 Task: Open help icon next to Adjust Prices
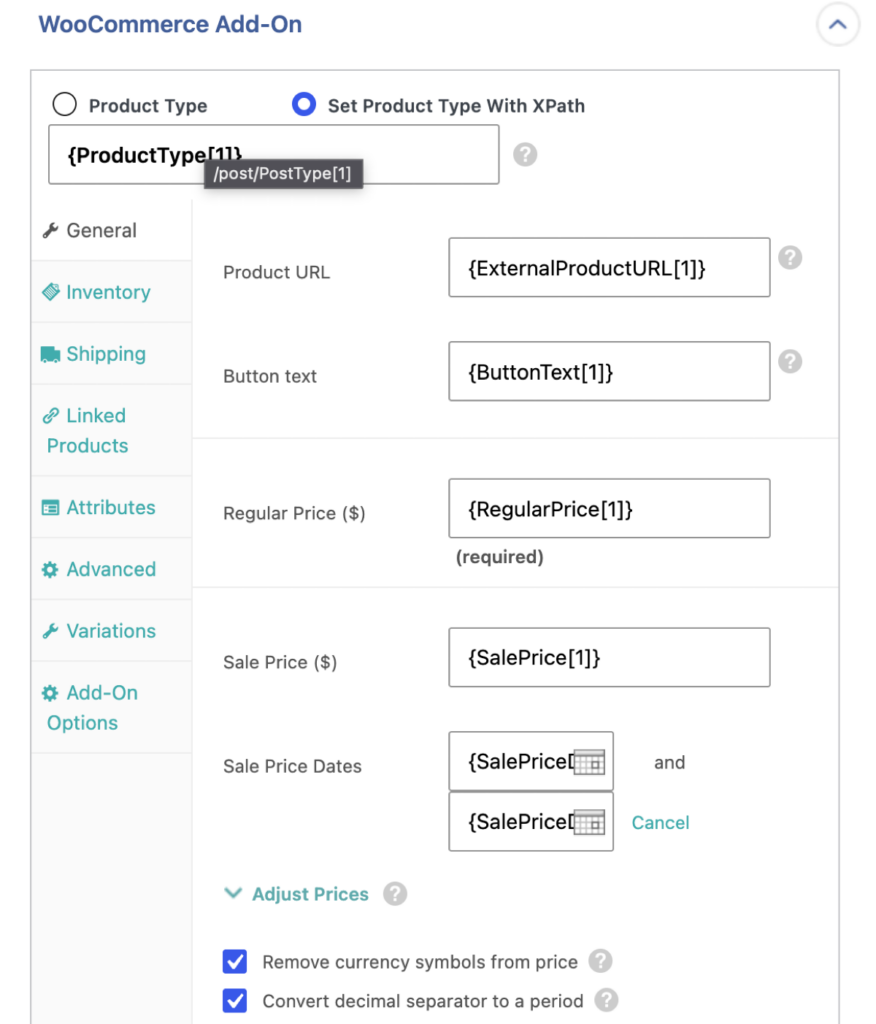tap(395, 893)
